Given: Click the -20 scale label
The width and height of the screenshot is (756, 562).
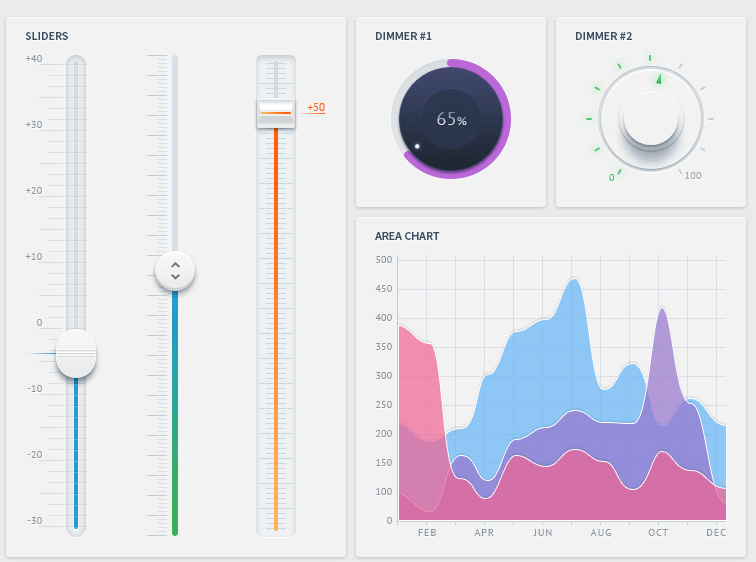Looking at the screenshot, I should click(35, 455).
